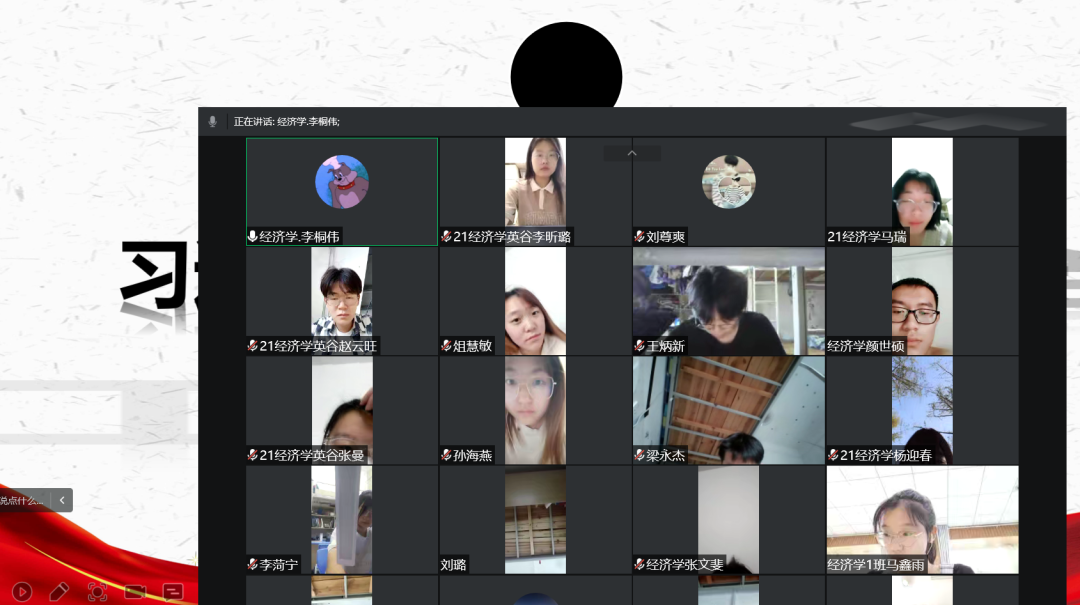Click the play icon in bottom toolbar

pos(21,591)
